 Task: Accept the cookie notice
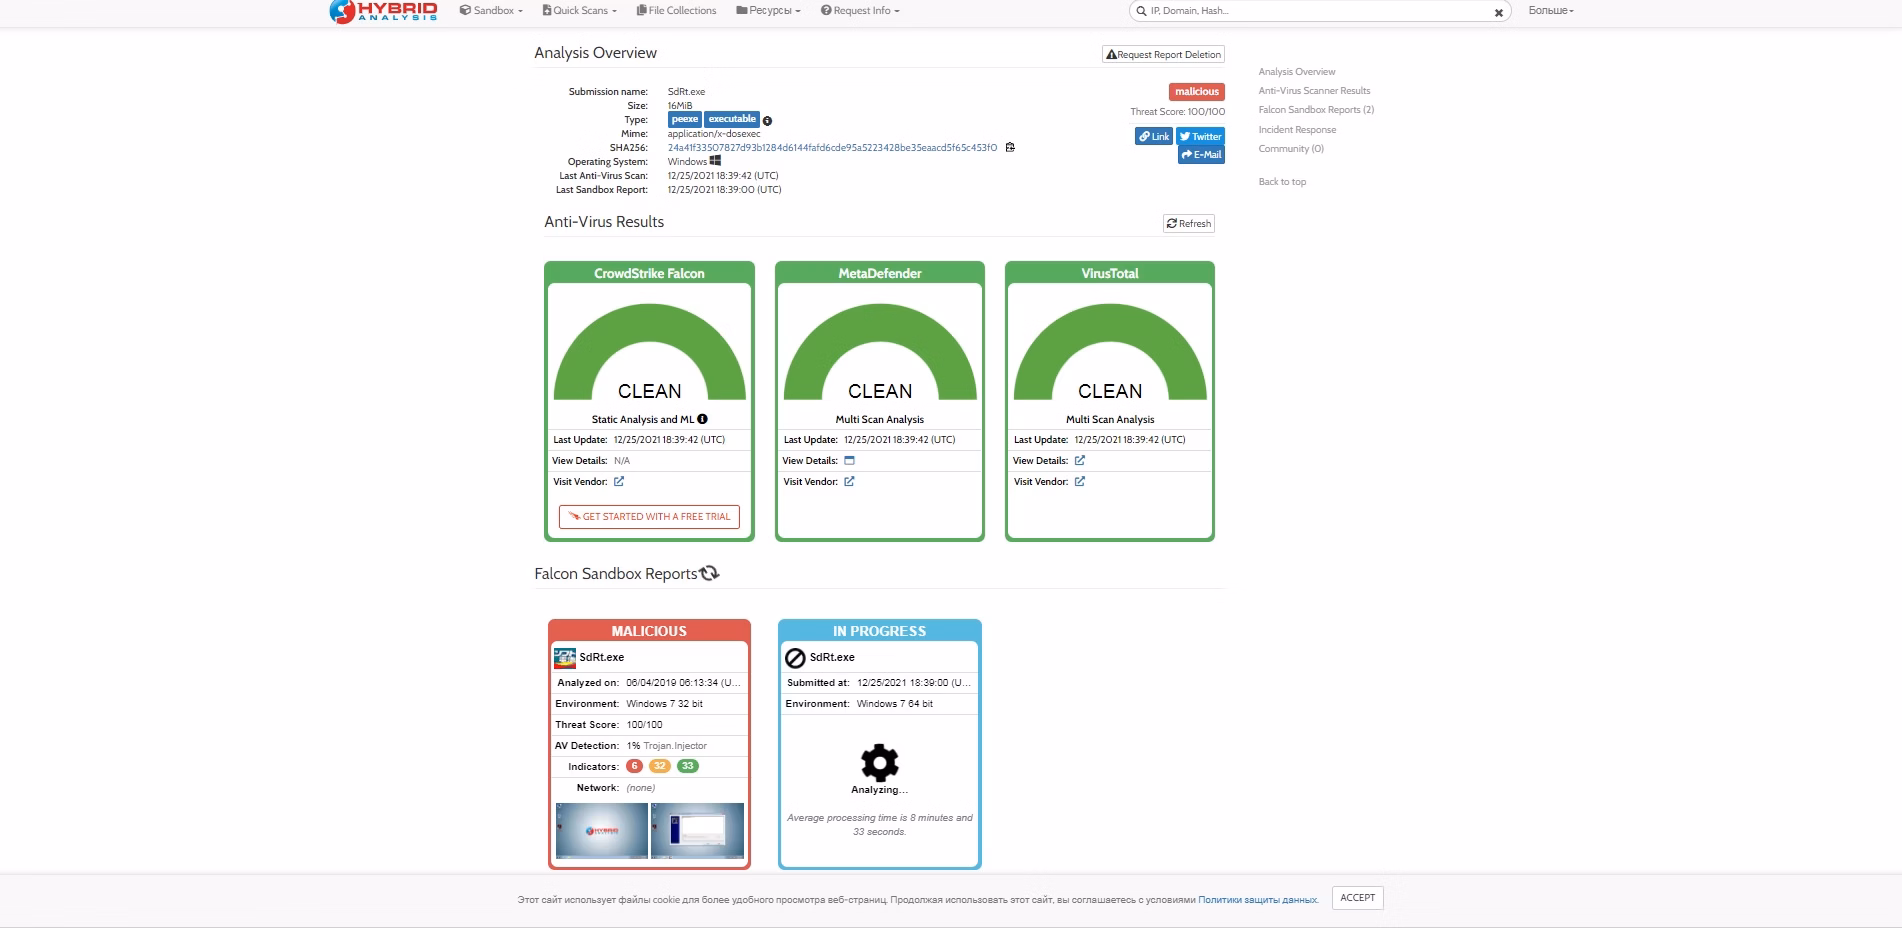click(1358, 898)
